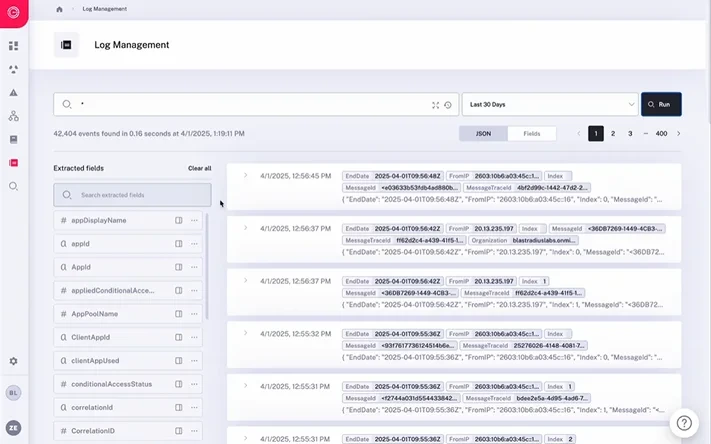Expand the 12:55:32 PM log event

pos(245,333)
